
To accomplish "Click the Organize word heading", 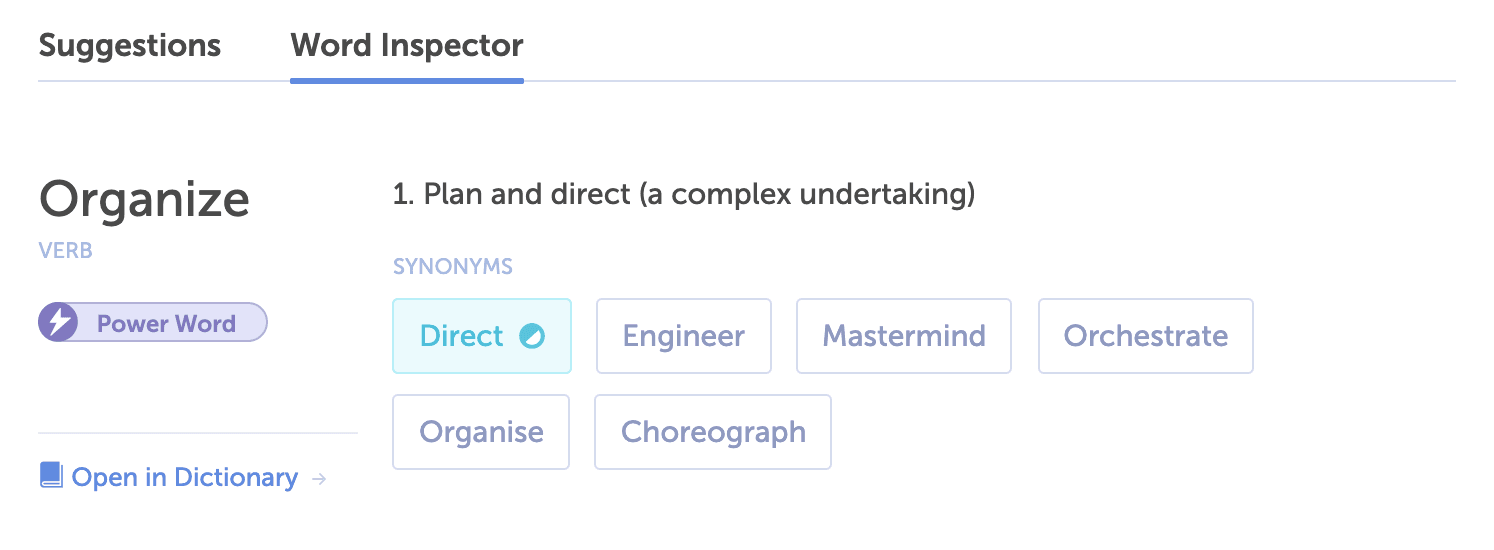I will 144,199.
